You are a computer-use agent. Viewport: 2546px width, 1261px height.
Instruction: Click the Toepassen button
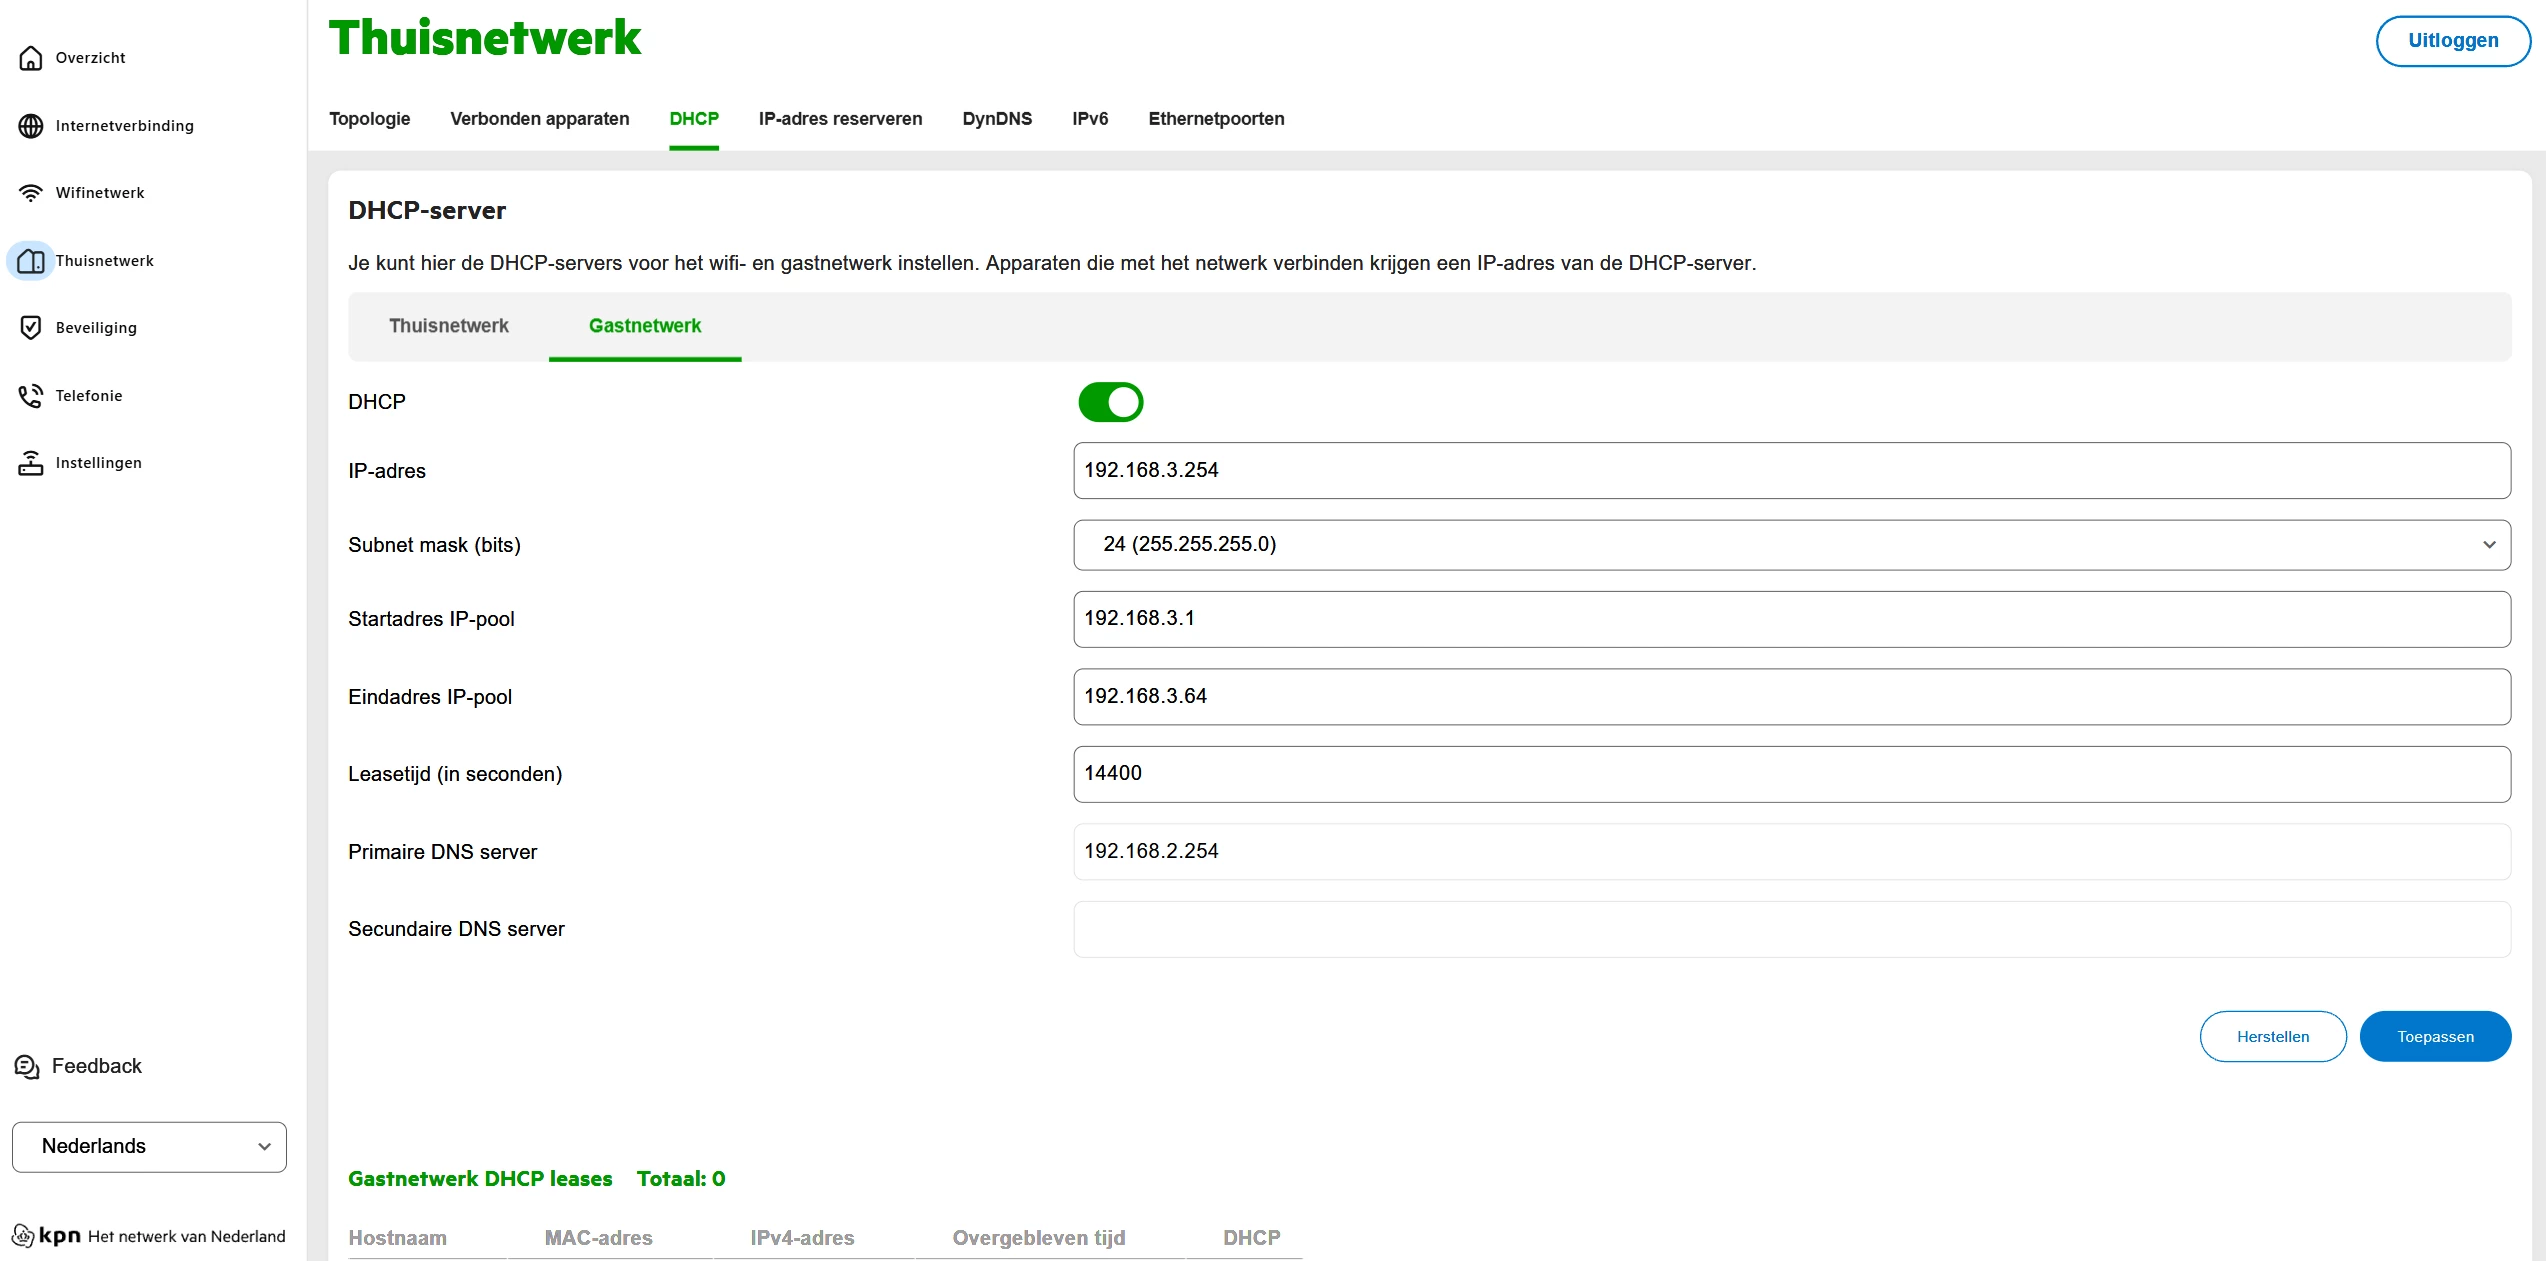click(2434, 1037)
